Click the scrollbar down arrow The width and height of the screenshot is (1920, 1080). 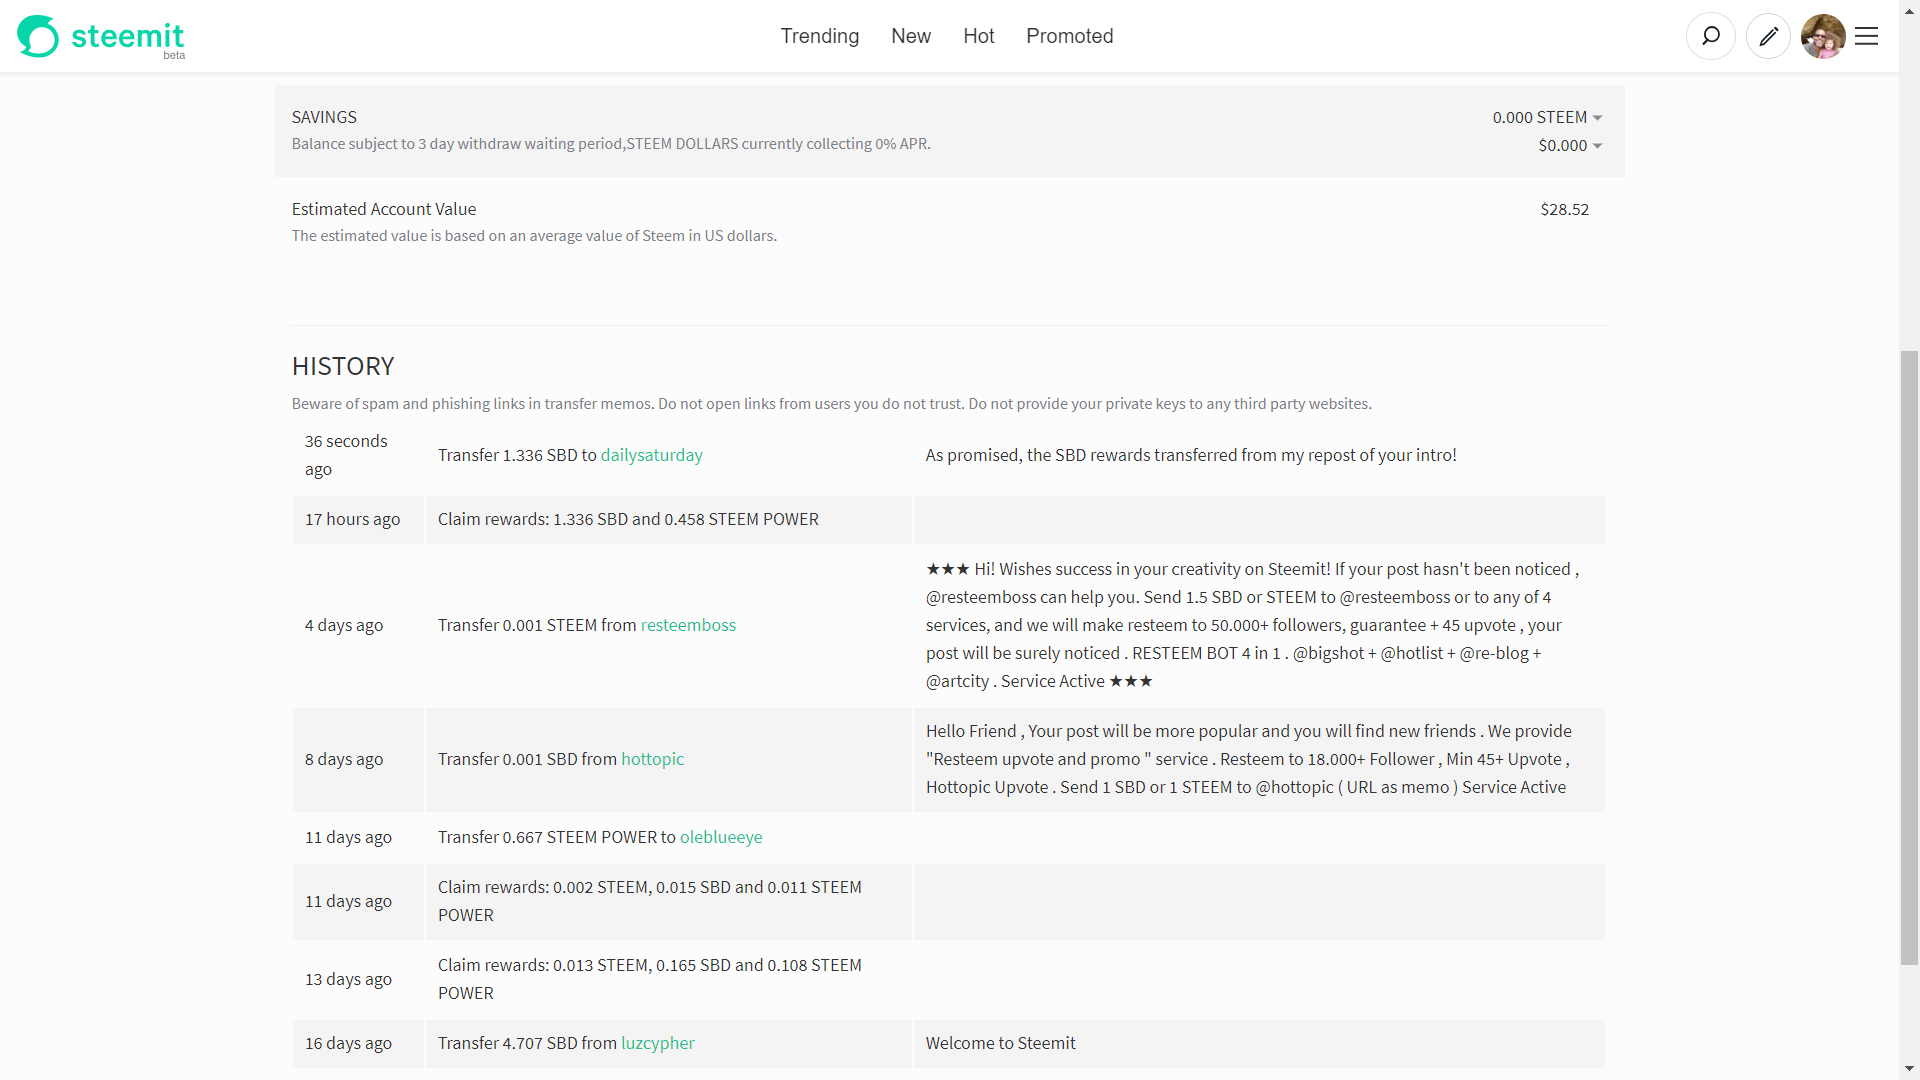[1909, 1069]
